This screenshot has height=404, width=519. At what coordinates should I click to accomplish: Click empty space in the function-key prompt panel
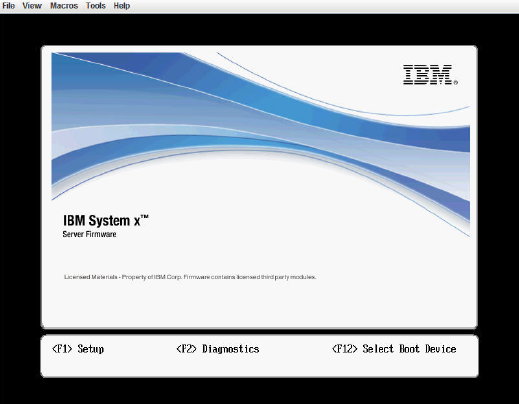(259, 367)
